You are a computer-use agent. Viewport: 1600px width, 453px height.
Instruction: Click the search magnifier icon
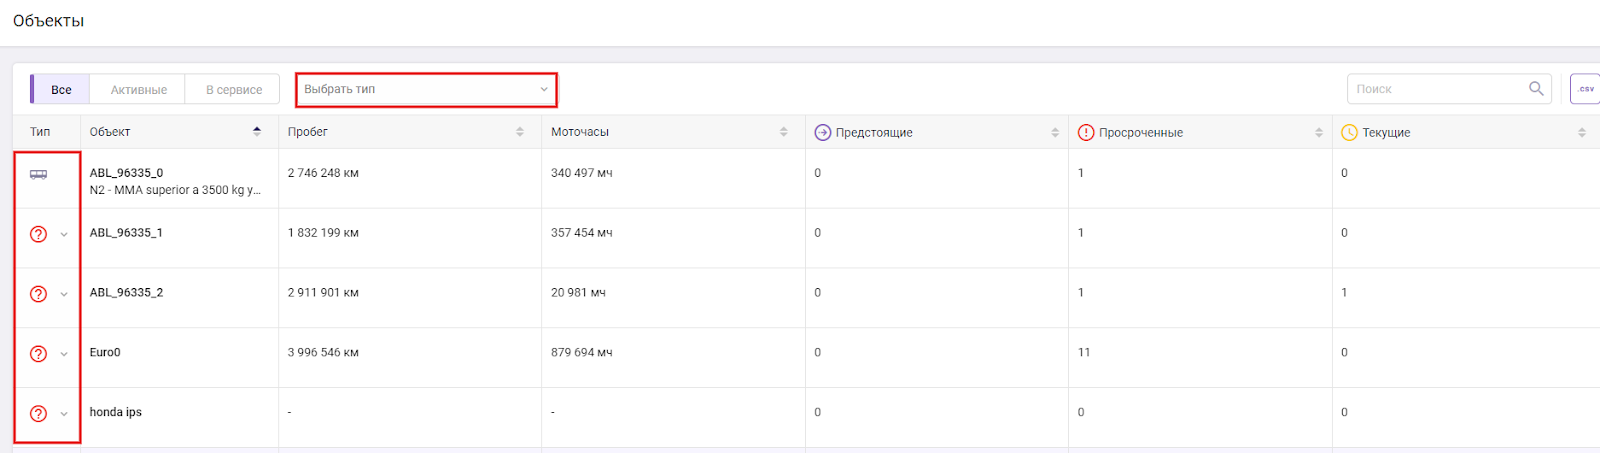(1536, 89)
